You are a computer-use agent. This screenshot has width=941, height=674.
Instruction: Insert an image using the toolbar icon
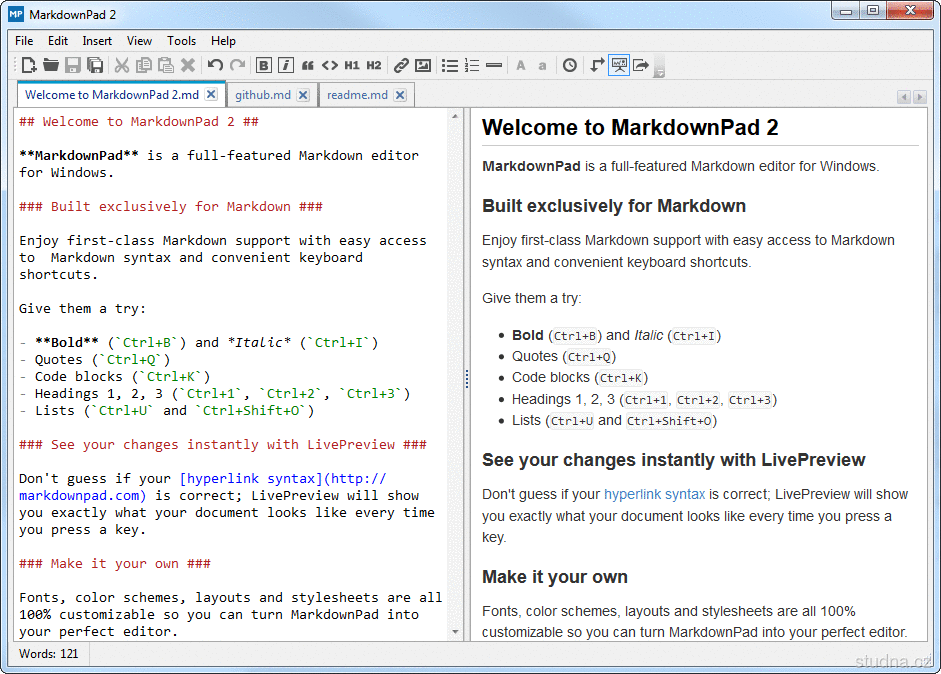423,65
